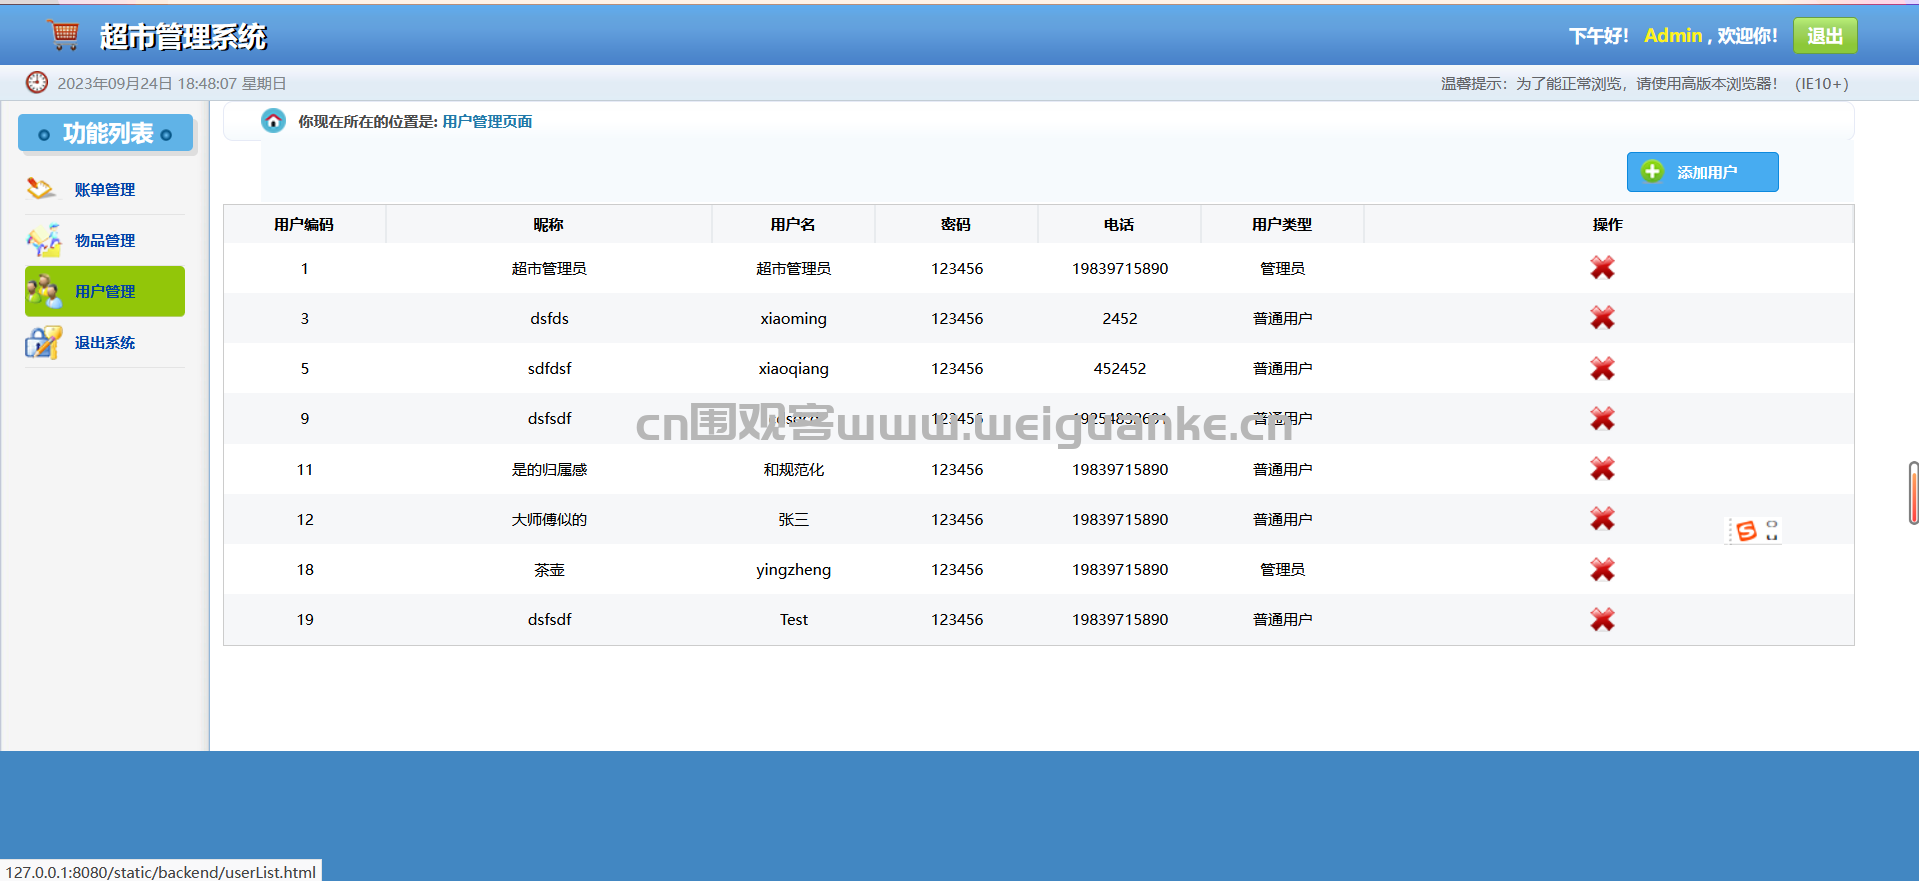Viewport: 1919px width, 881px height.
Task: Click the Admin username text
Action: click(1673, 35)
